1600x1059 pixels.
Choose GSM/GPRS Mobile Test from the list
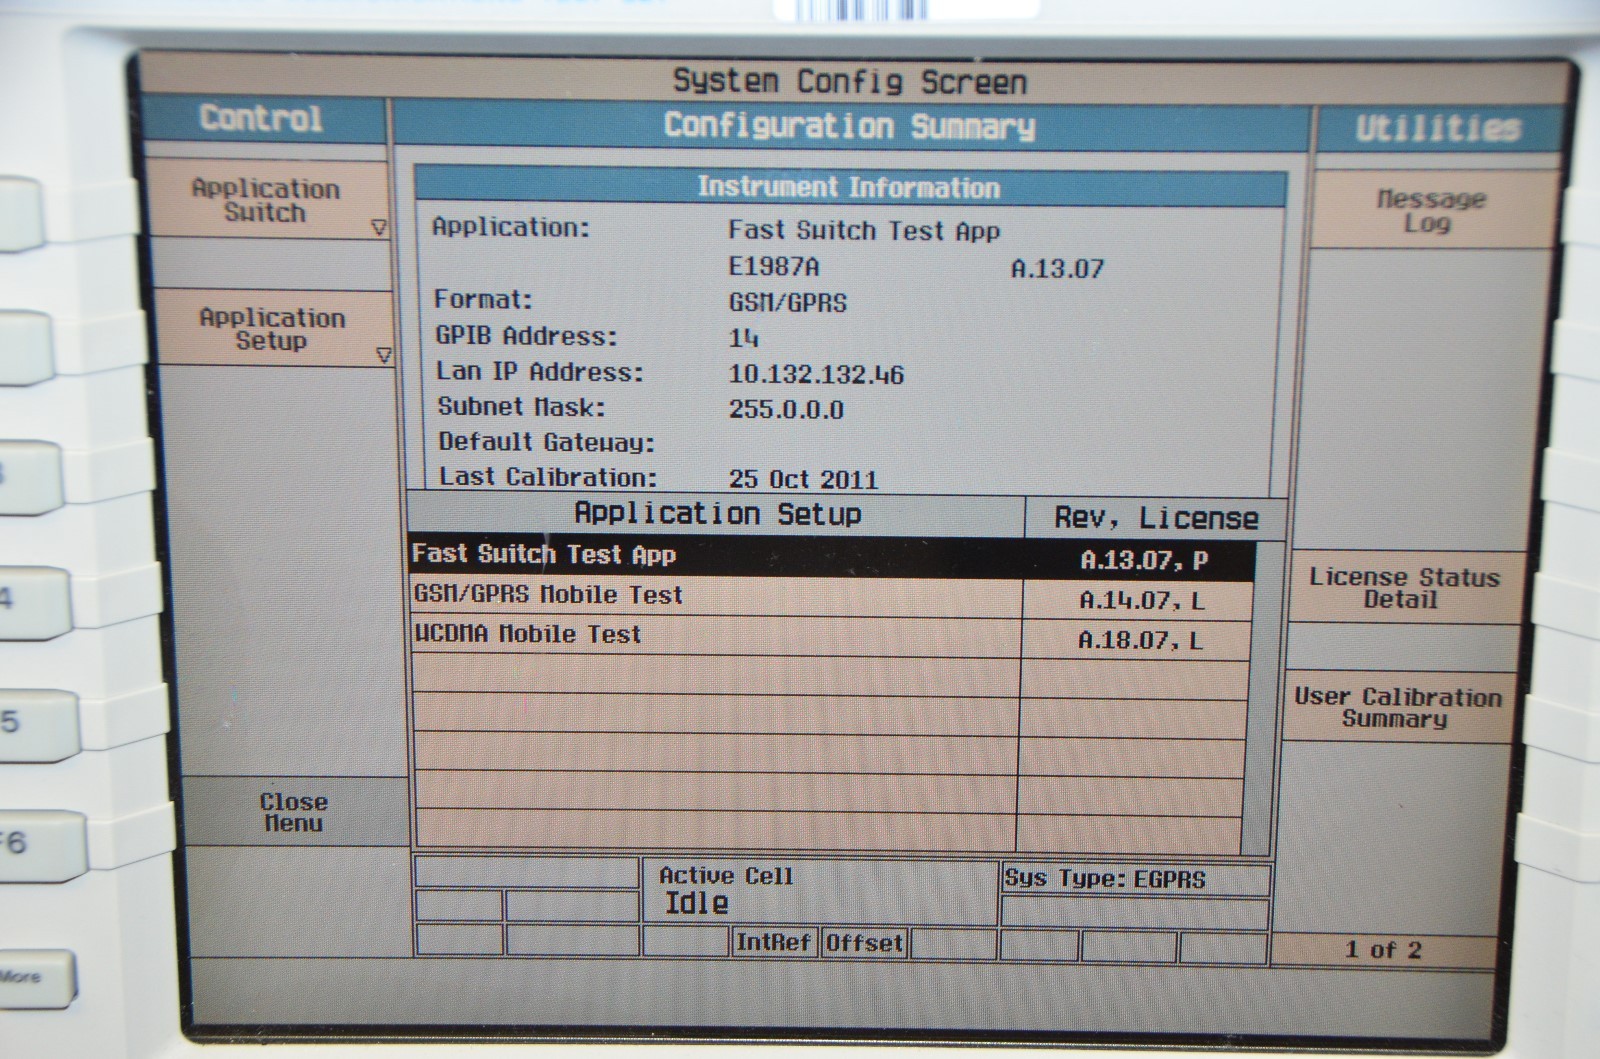[714, 596]
